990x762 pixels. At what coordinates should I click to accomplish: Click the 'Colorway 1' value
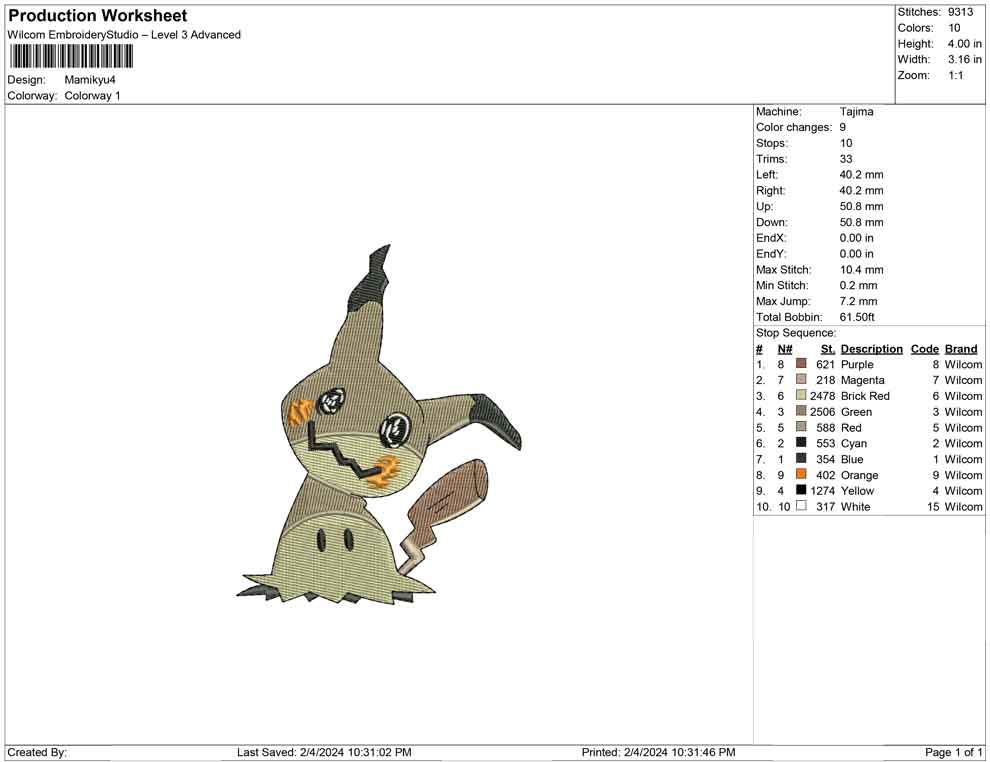(92, 95)
